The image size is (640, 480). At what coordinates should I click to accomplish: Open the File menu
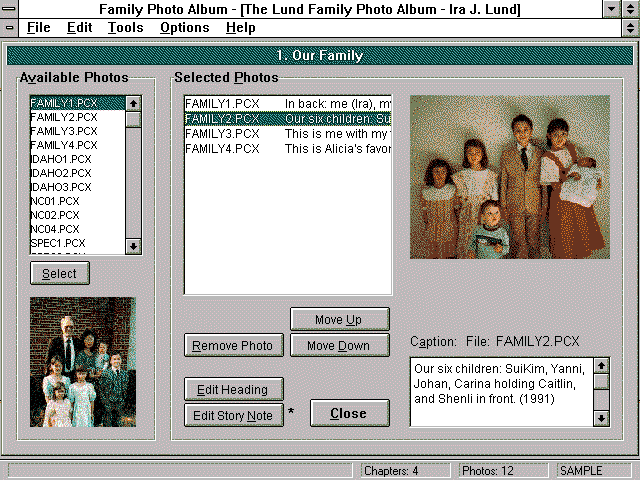(39, 27)
